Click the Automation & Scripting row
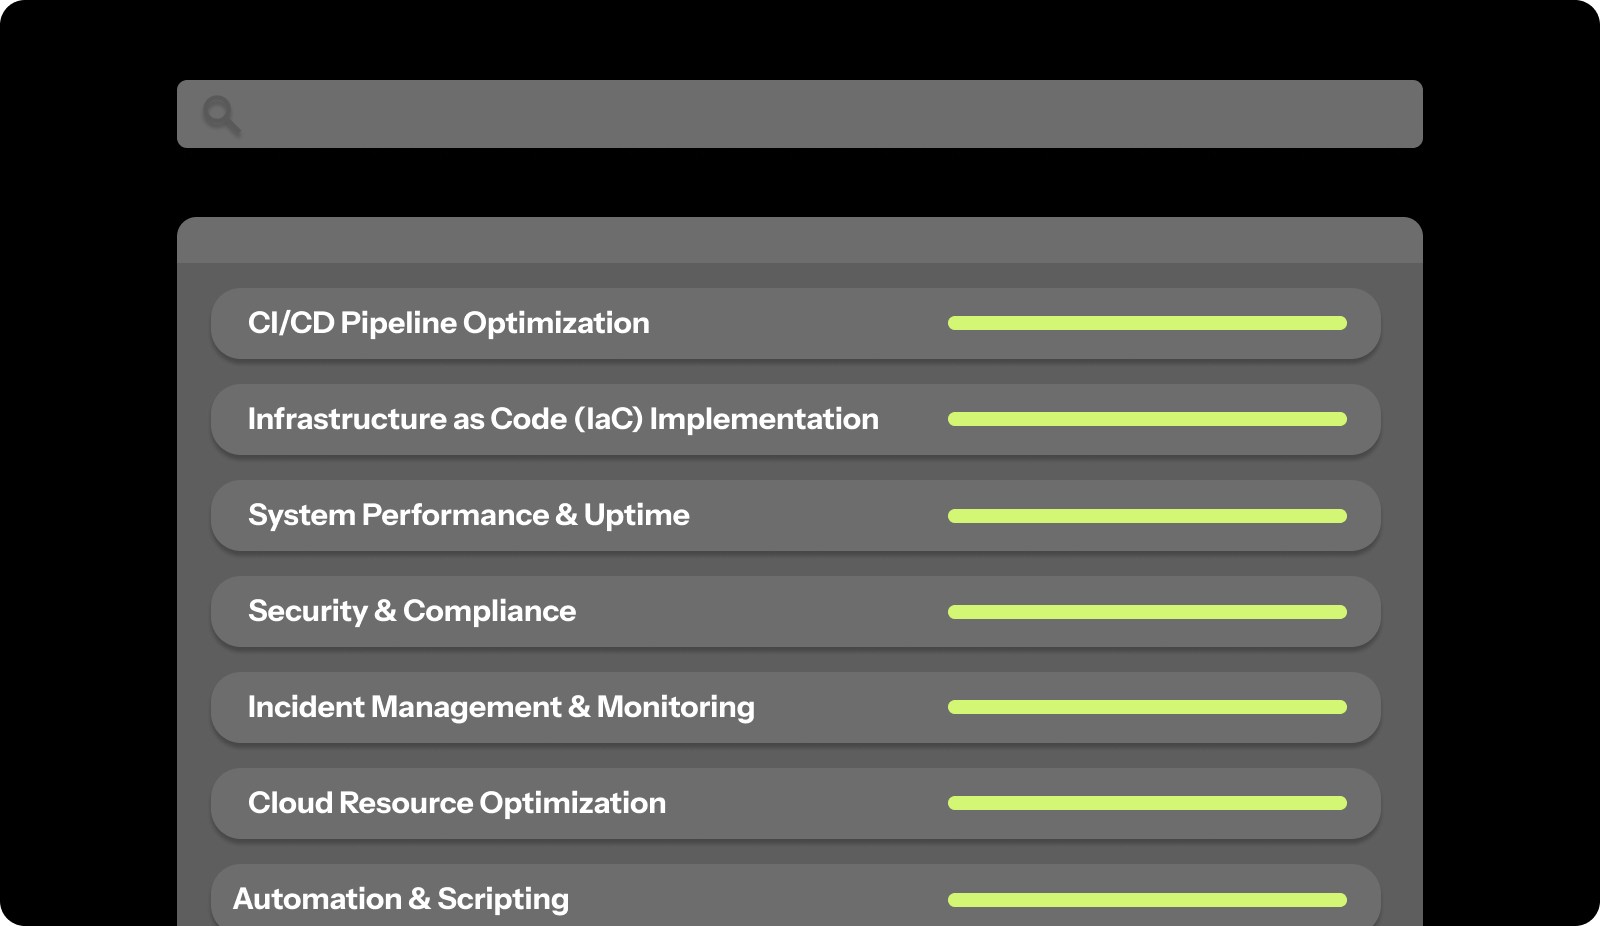This screenshot has height=926, width=1600. coord(795,898)
